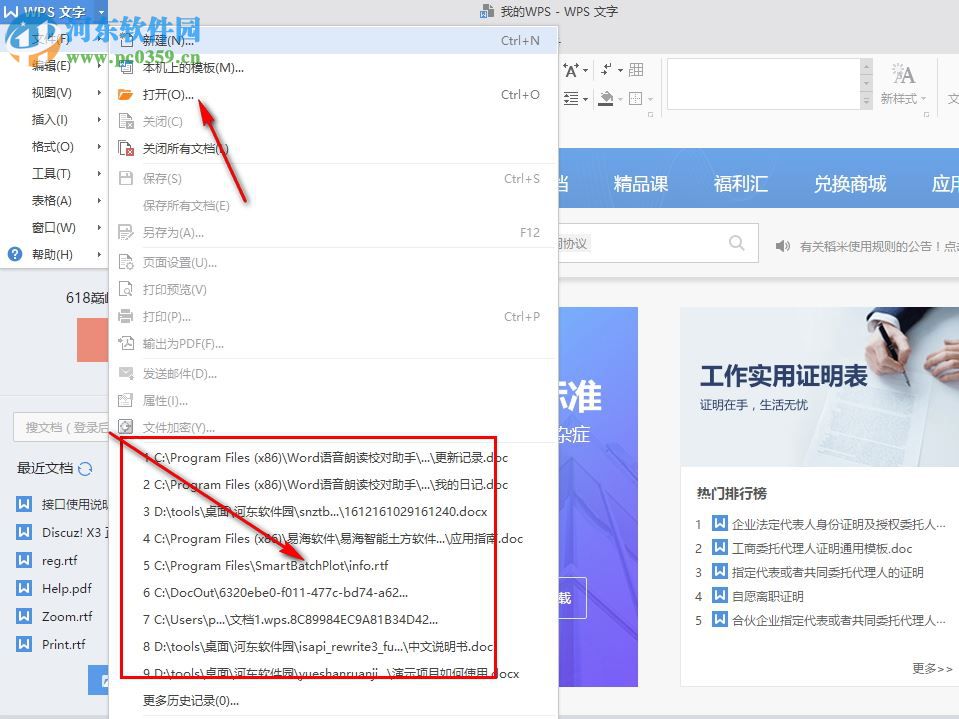Expand the dropdown arrow next to WPS 文字

[103, 13]
